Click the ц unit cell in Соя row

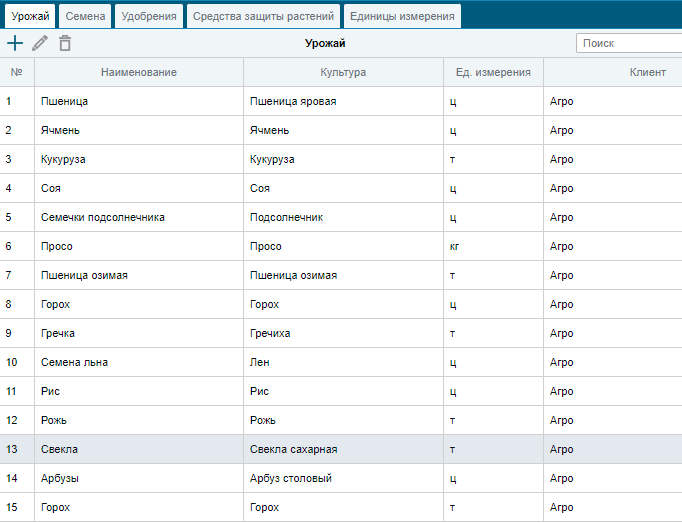click(493, 188)
